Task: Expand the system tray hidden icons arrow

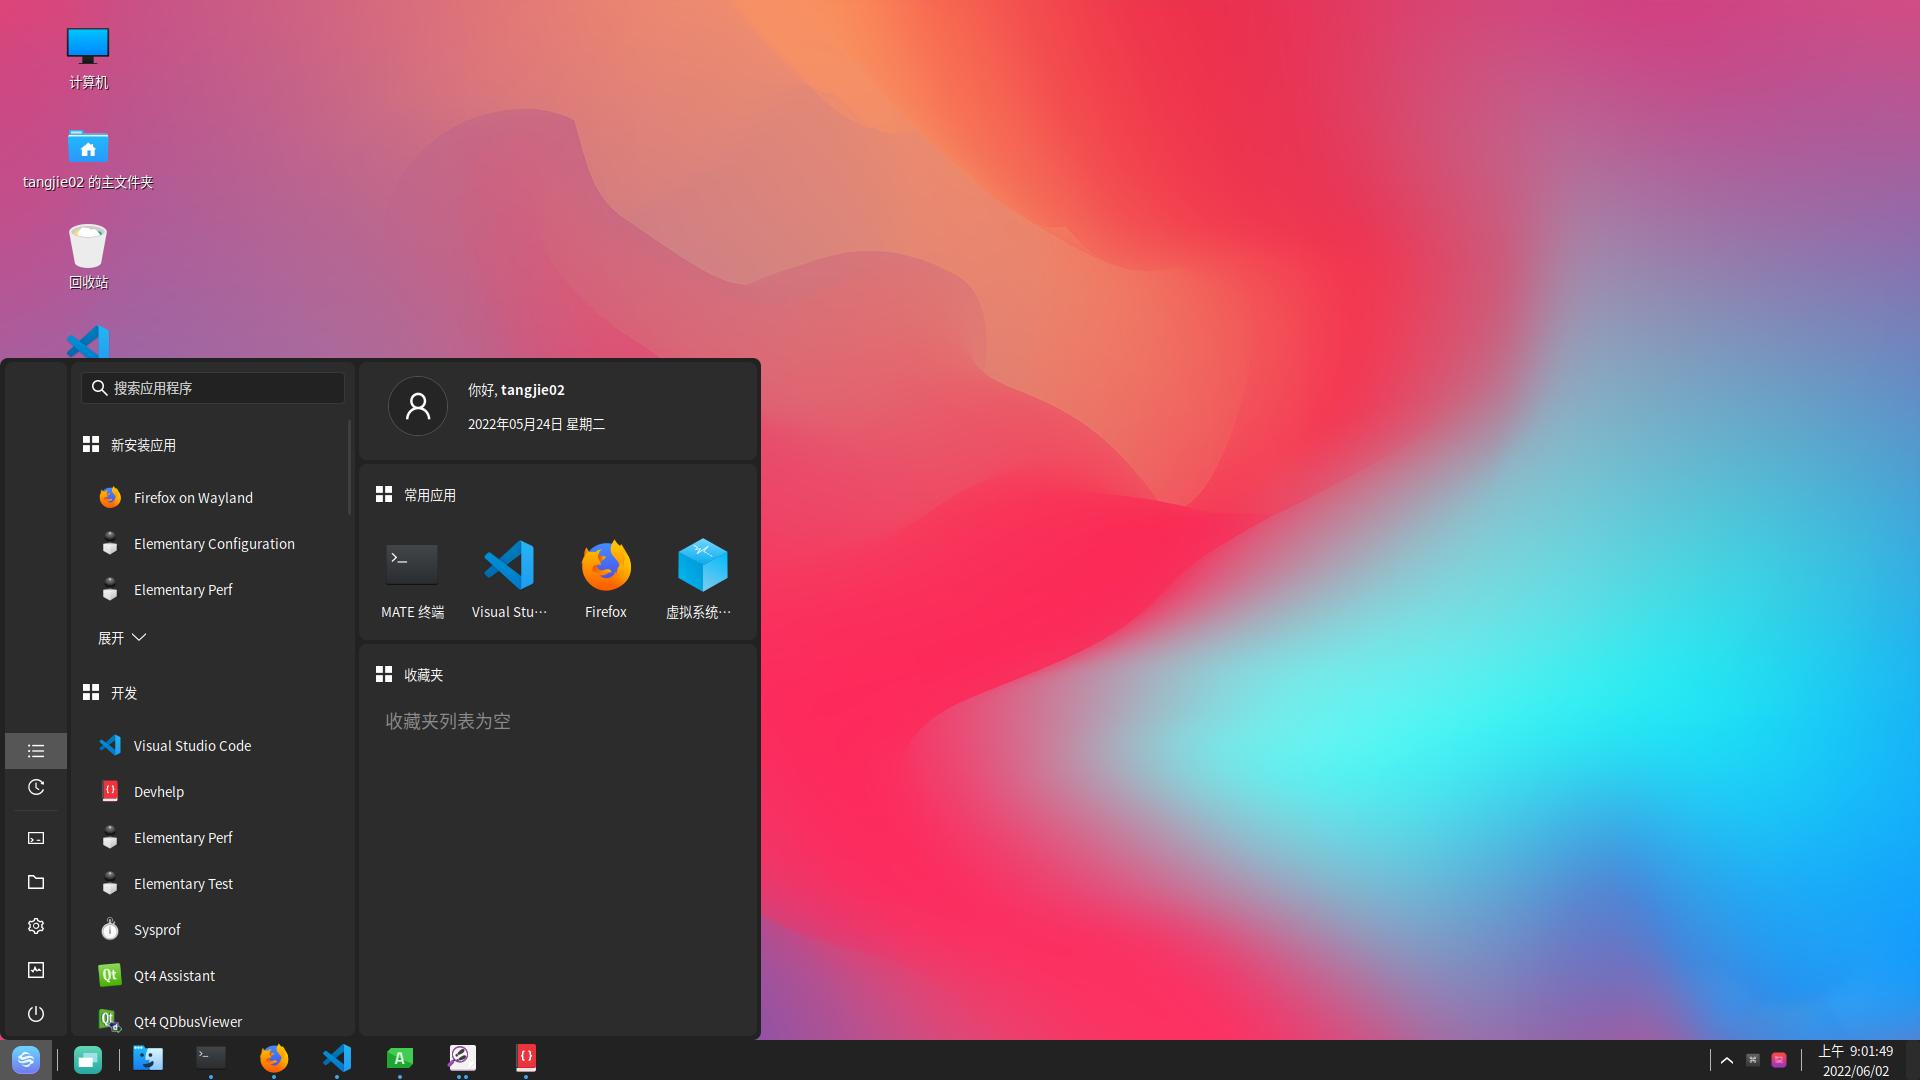Action: pos(1727,1060)
